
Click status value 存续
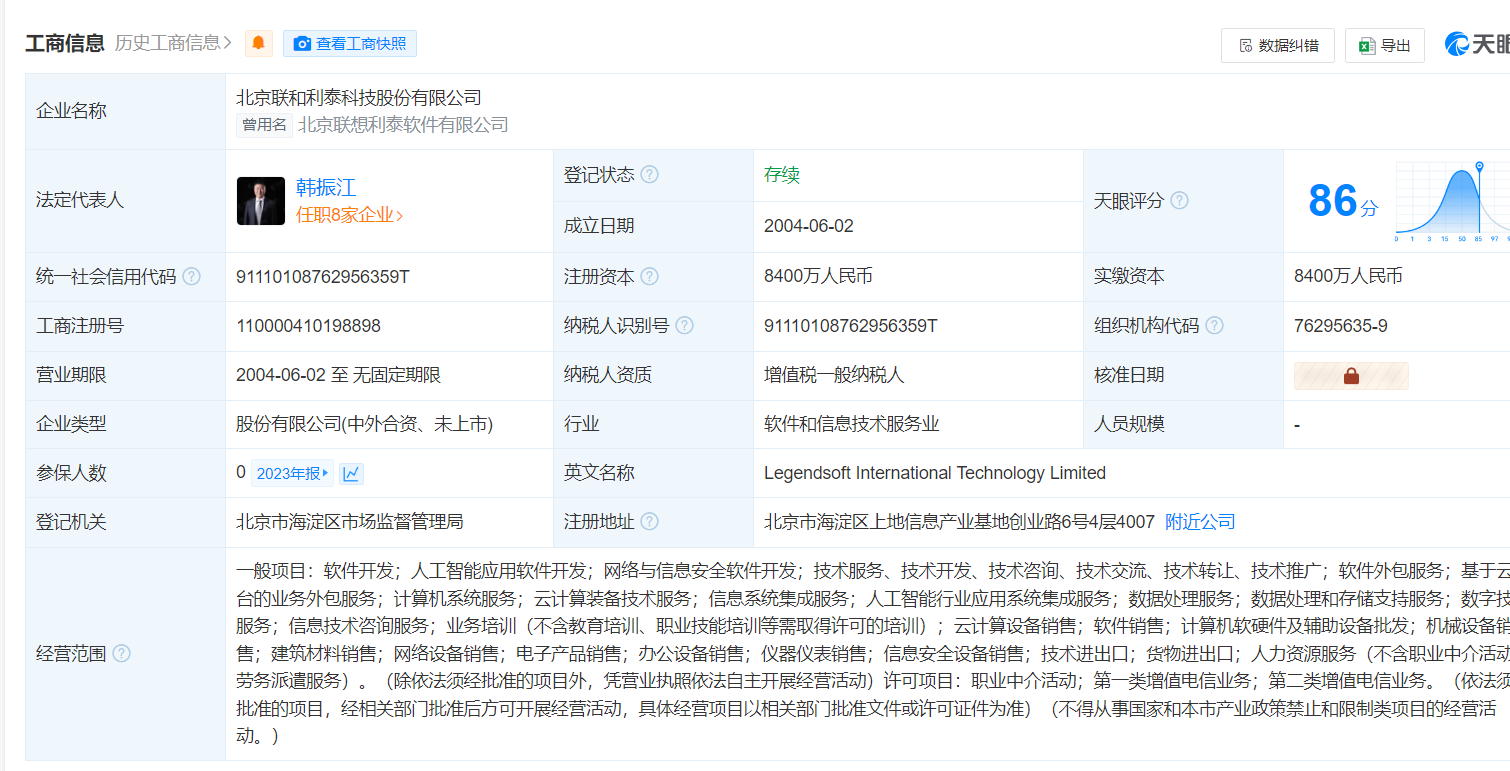782,175
